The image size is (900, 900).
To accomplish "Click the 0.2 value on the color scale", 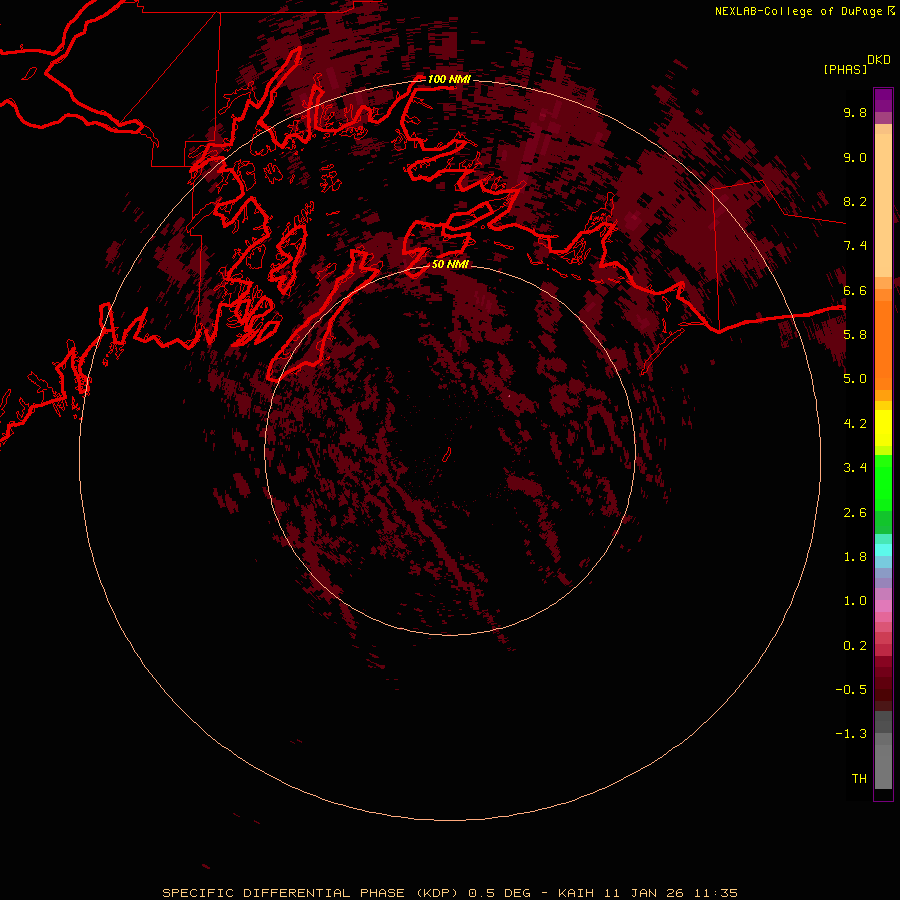I will 855,646.
